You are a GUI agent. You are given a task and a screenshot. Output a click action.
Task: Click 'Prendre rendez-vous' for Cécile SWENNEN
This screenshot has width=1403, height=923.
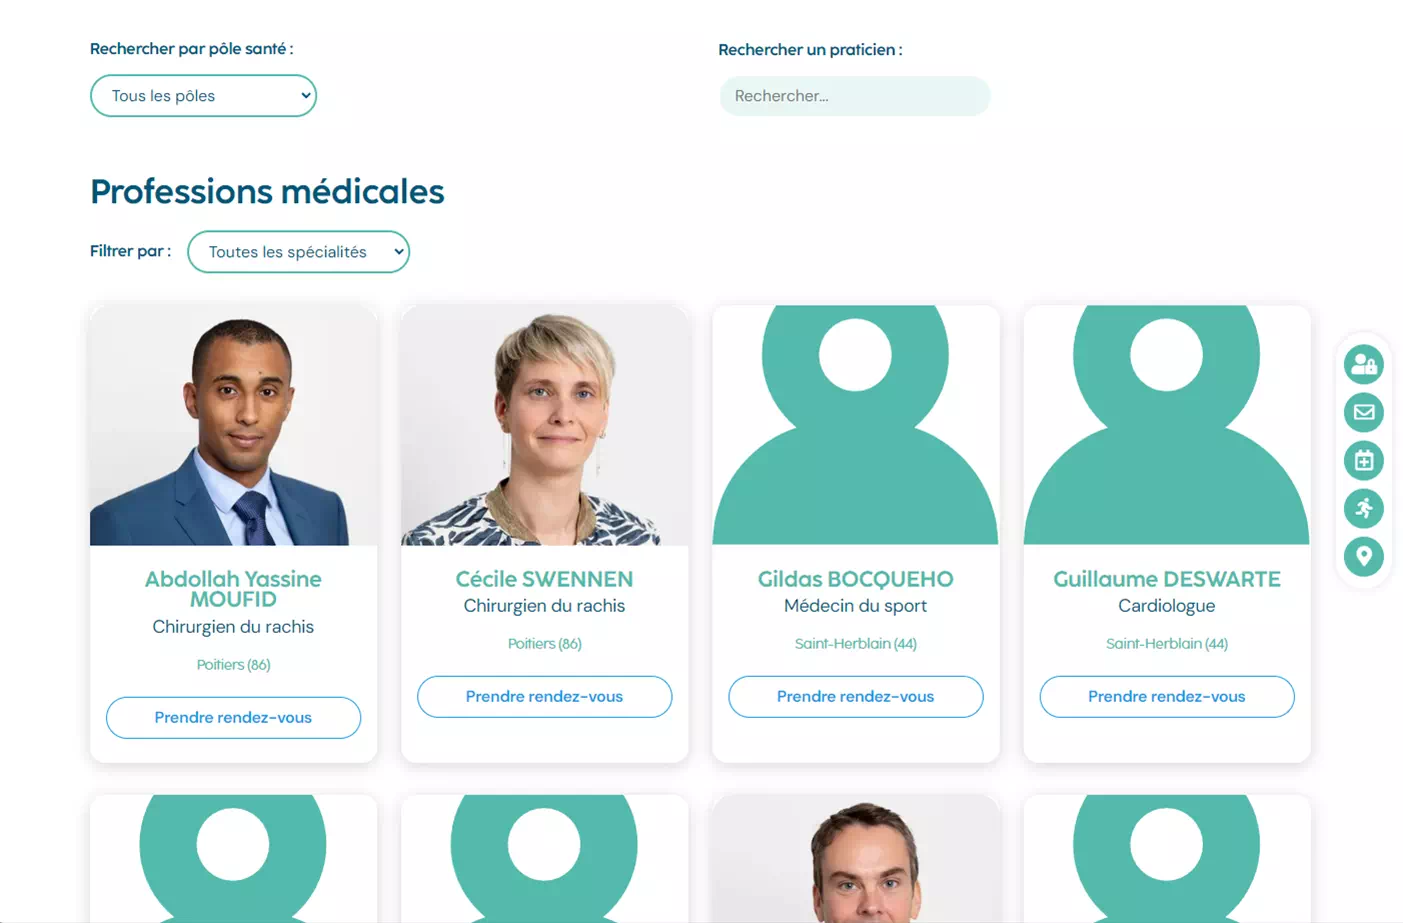pyautogui.click(x=544, y=697)
